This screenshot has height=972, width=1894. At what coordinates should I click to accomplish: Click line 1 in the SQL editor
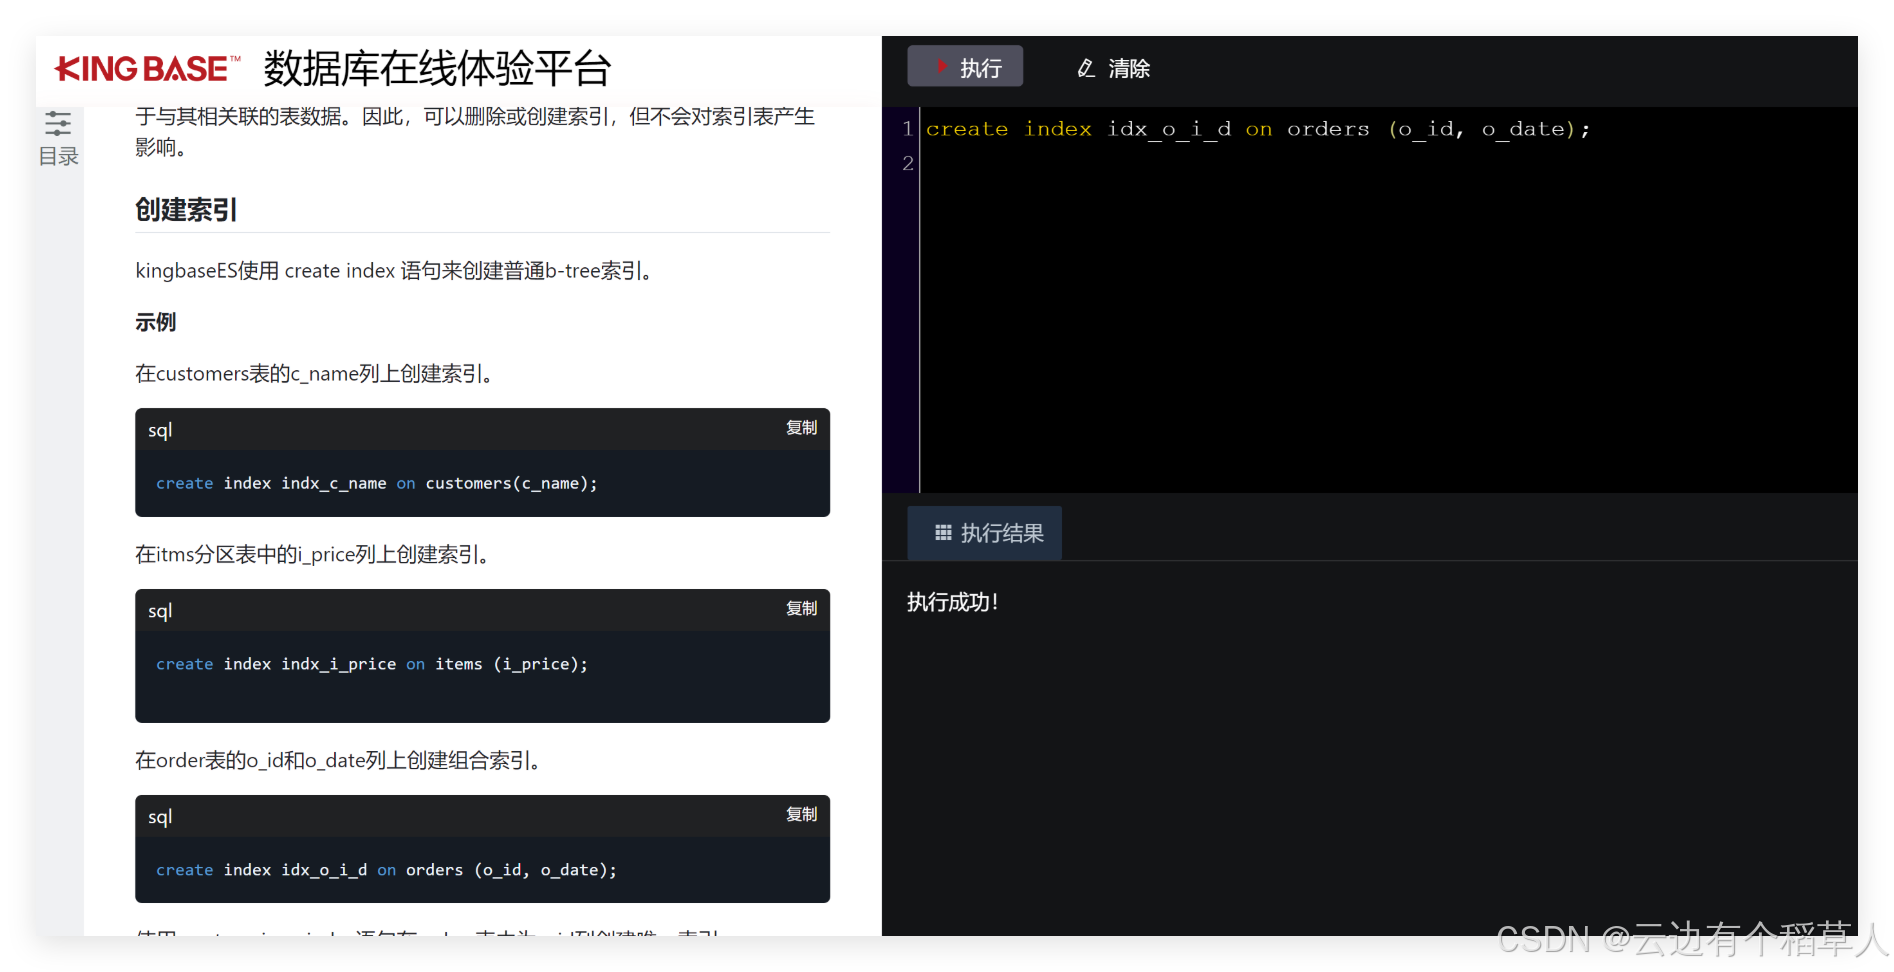(x=1257, y=129)
